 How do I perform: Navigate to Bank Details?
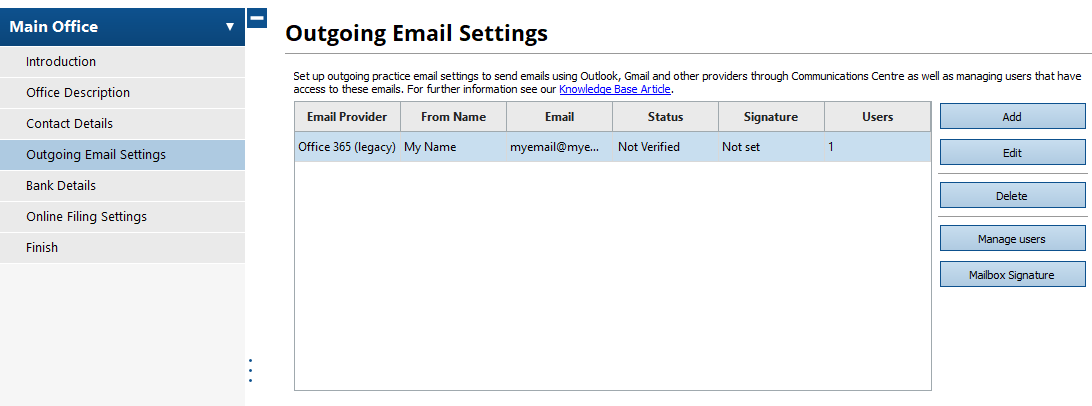[61, 186]
